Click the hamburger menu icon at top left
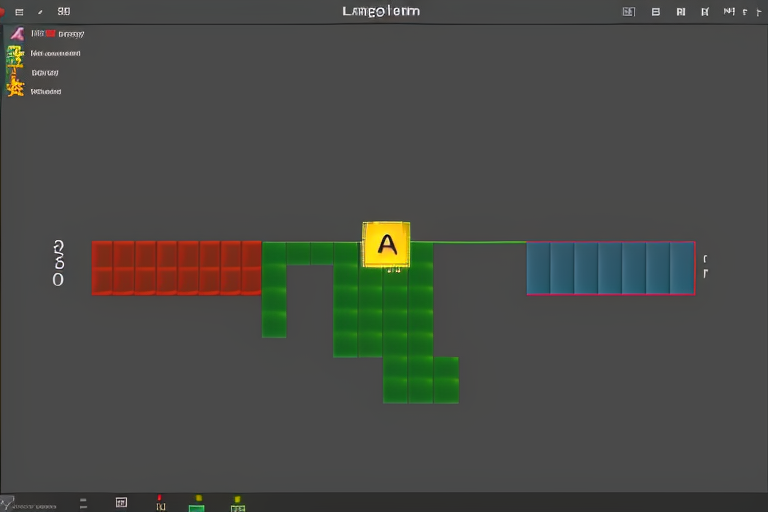This screenshot has height=512, width=768. [19, 12]
